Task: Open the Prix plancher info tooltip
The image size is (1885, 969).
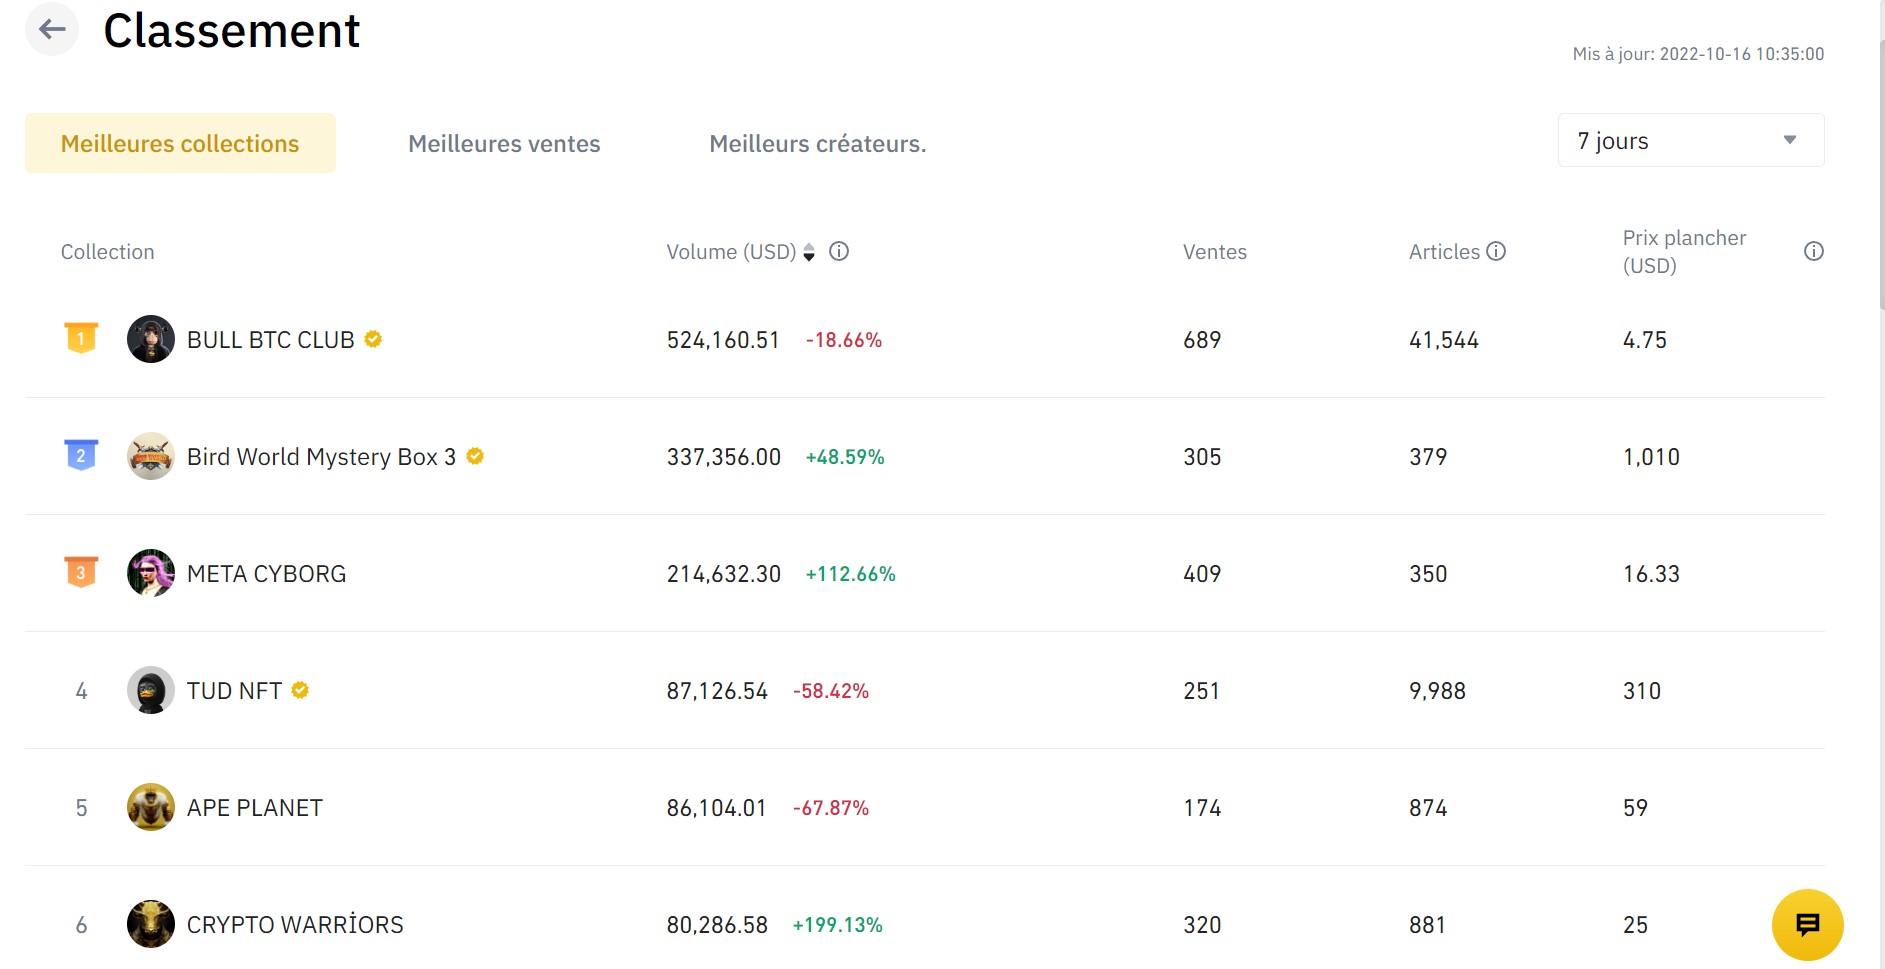Action: [1813, 251]
